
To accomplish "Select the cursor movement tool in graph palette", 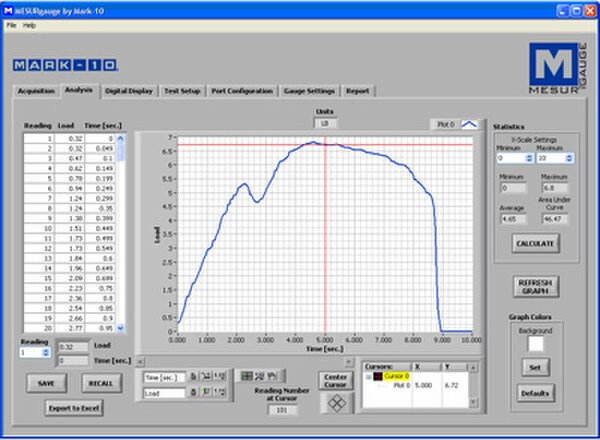I will point(247,376).
